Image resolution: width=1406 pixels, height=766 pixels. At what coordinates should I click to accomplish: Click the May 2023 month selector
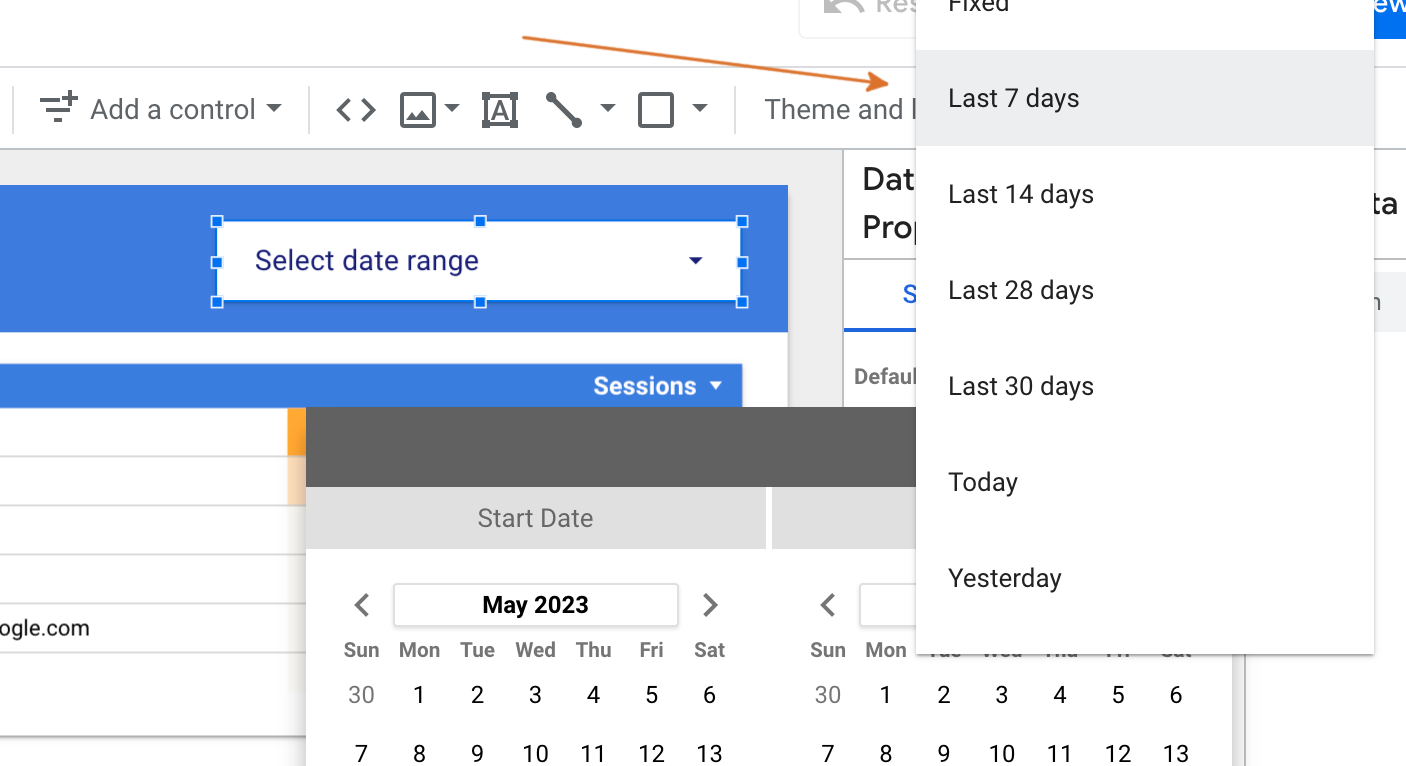[535, 605]
